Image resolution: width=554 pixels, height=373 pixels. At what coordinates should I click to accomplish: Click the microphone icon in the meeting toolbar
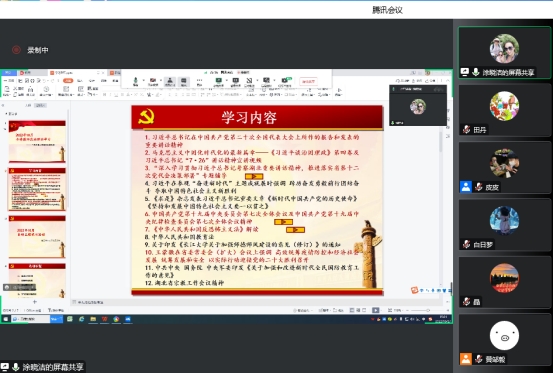pyautogui.click(x=135, y=80)
